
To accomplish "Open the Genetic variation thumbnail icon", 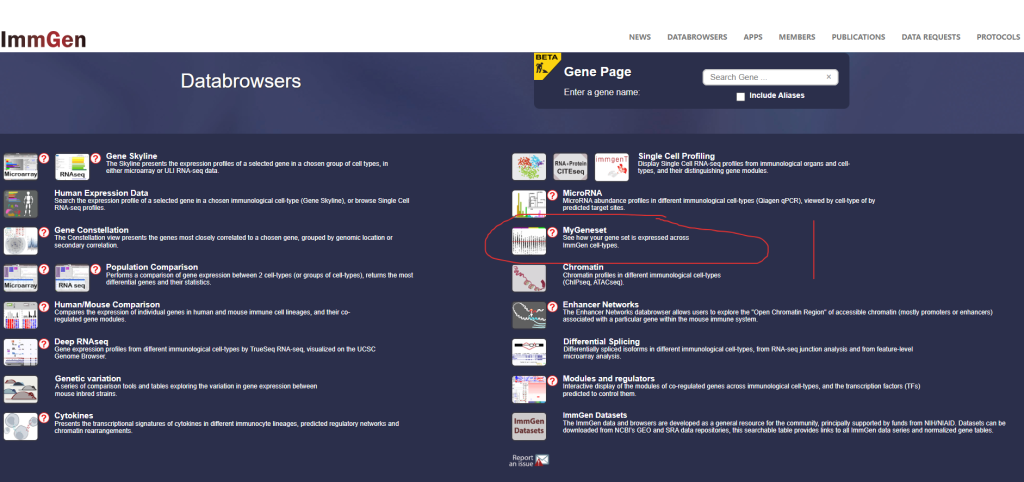I will point(21,389).
